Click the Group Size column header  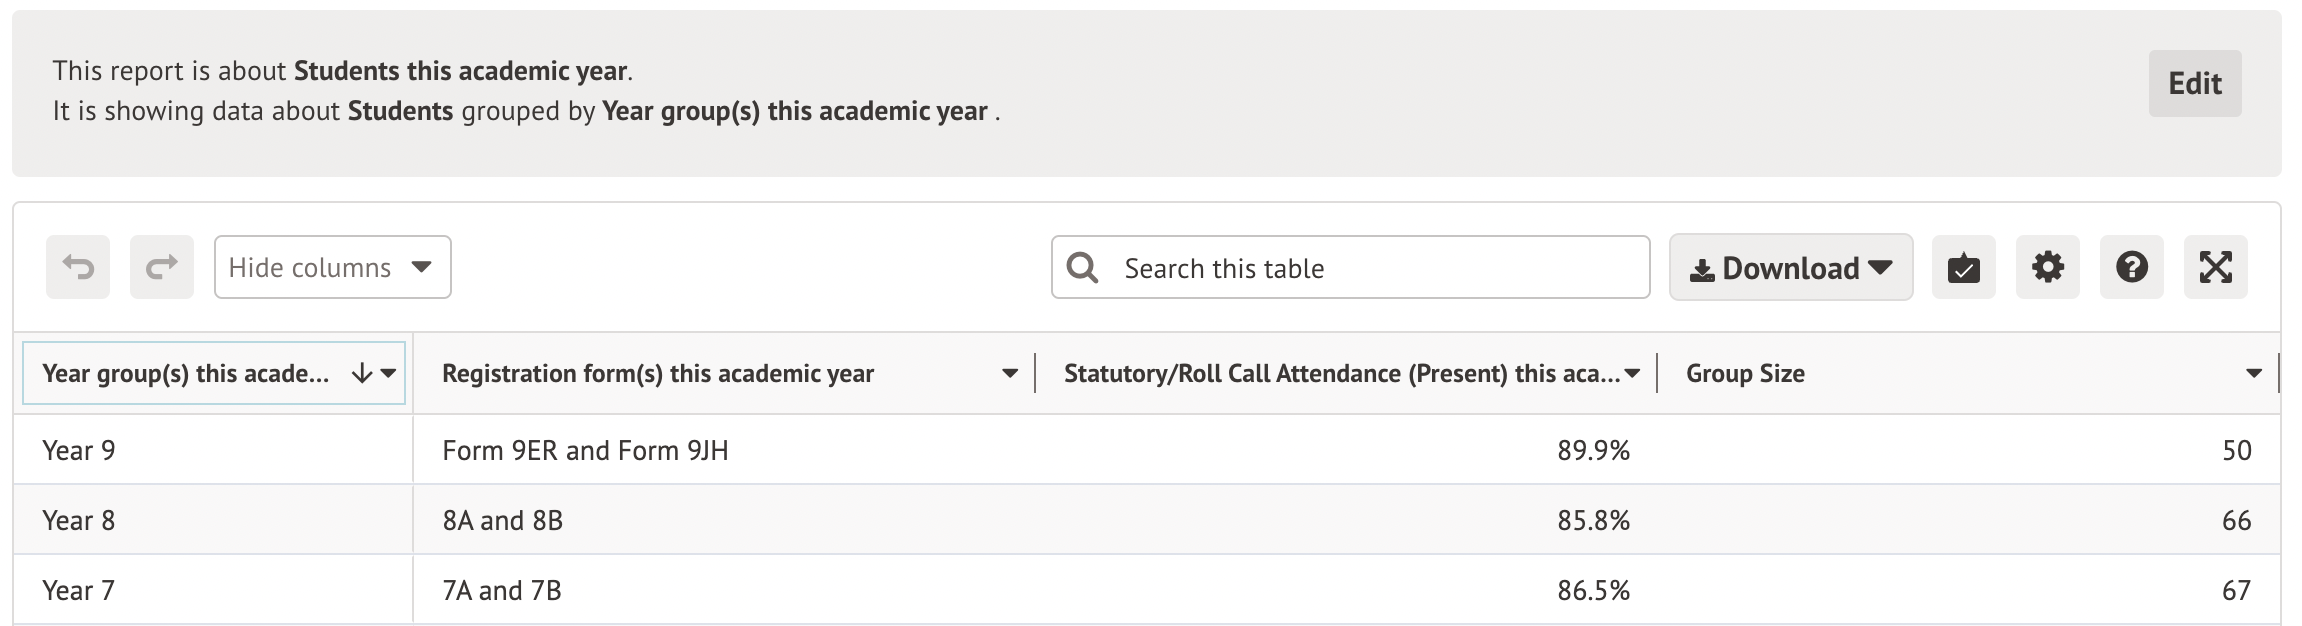[x=1746, y=374]
